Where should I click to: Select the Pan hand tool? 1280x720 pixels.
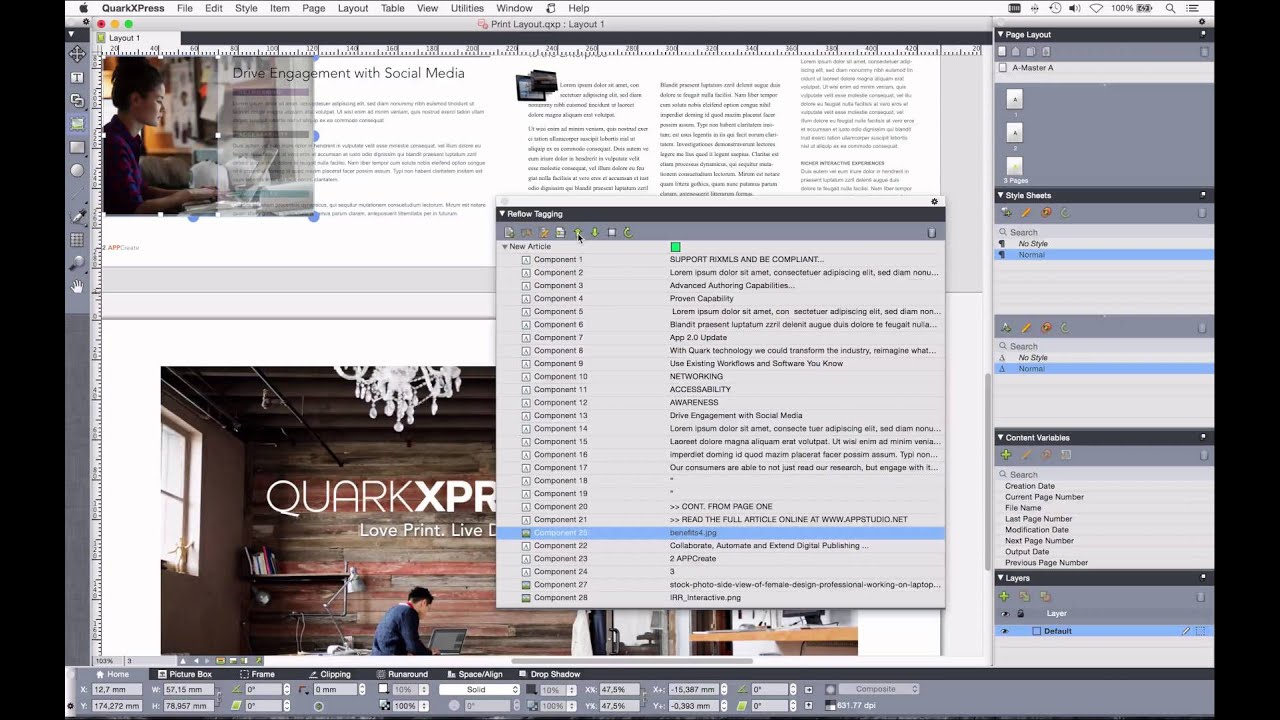77,286
